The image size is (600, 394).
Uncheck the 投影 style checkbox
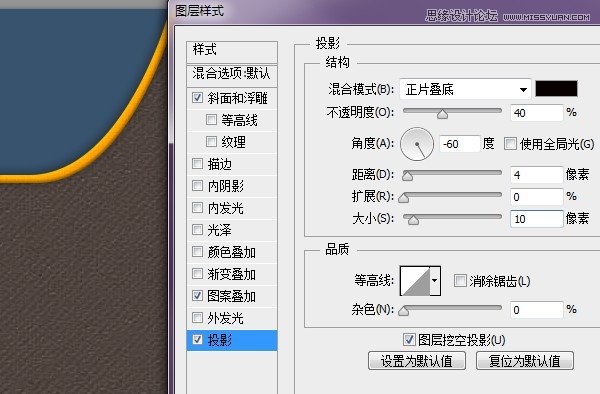coord(197,339)
